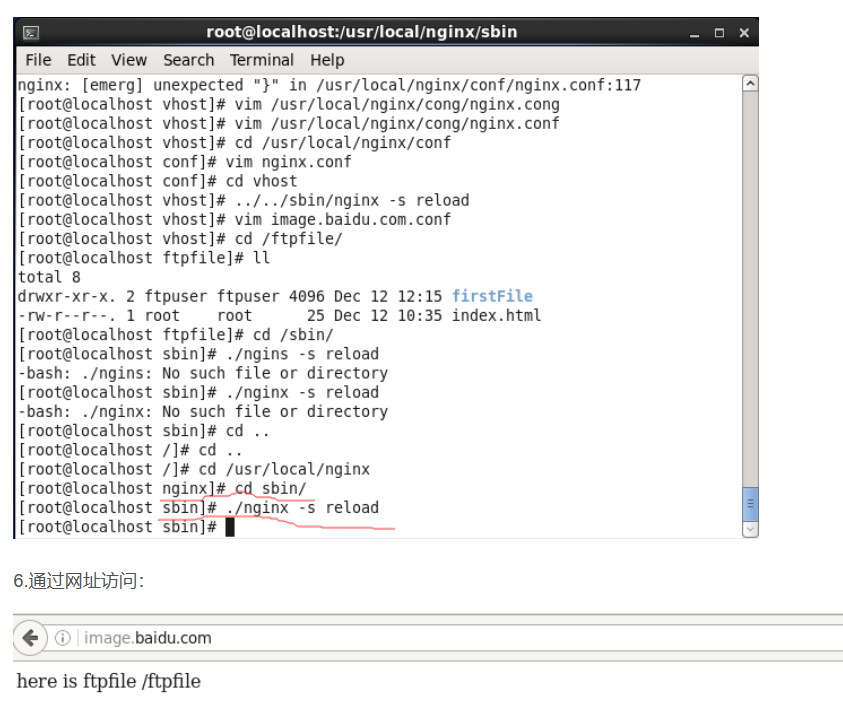Image resolution: width=843 pixels, height=709 pixels.
Task: Open the Edit menu
Action: point(81,60)
